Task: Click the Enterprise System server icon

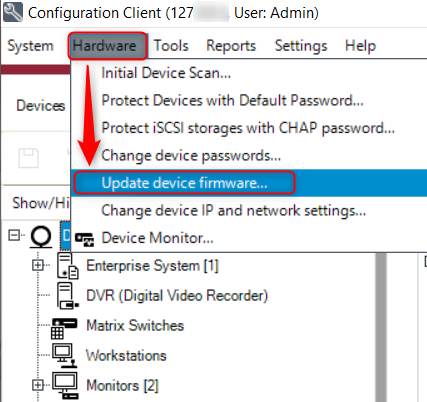Action: (68, 266)
